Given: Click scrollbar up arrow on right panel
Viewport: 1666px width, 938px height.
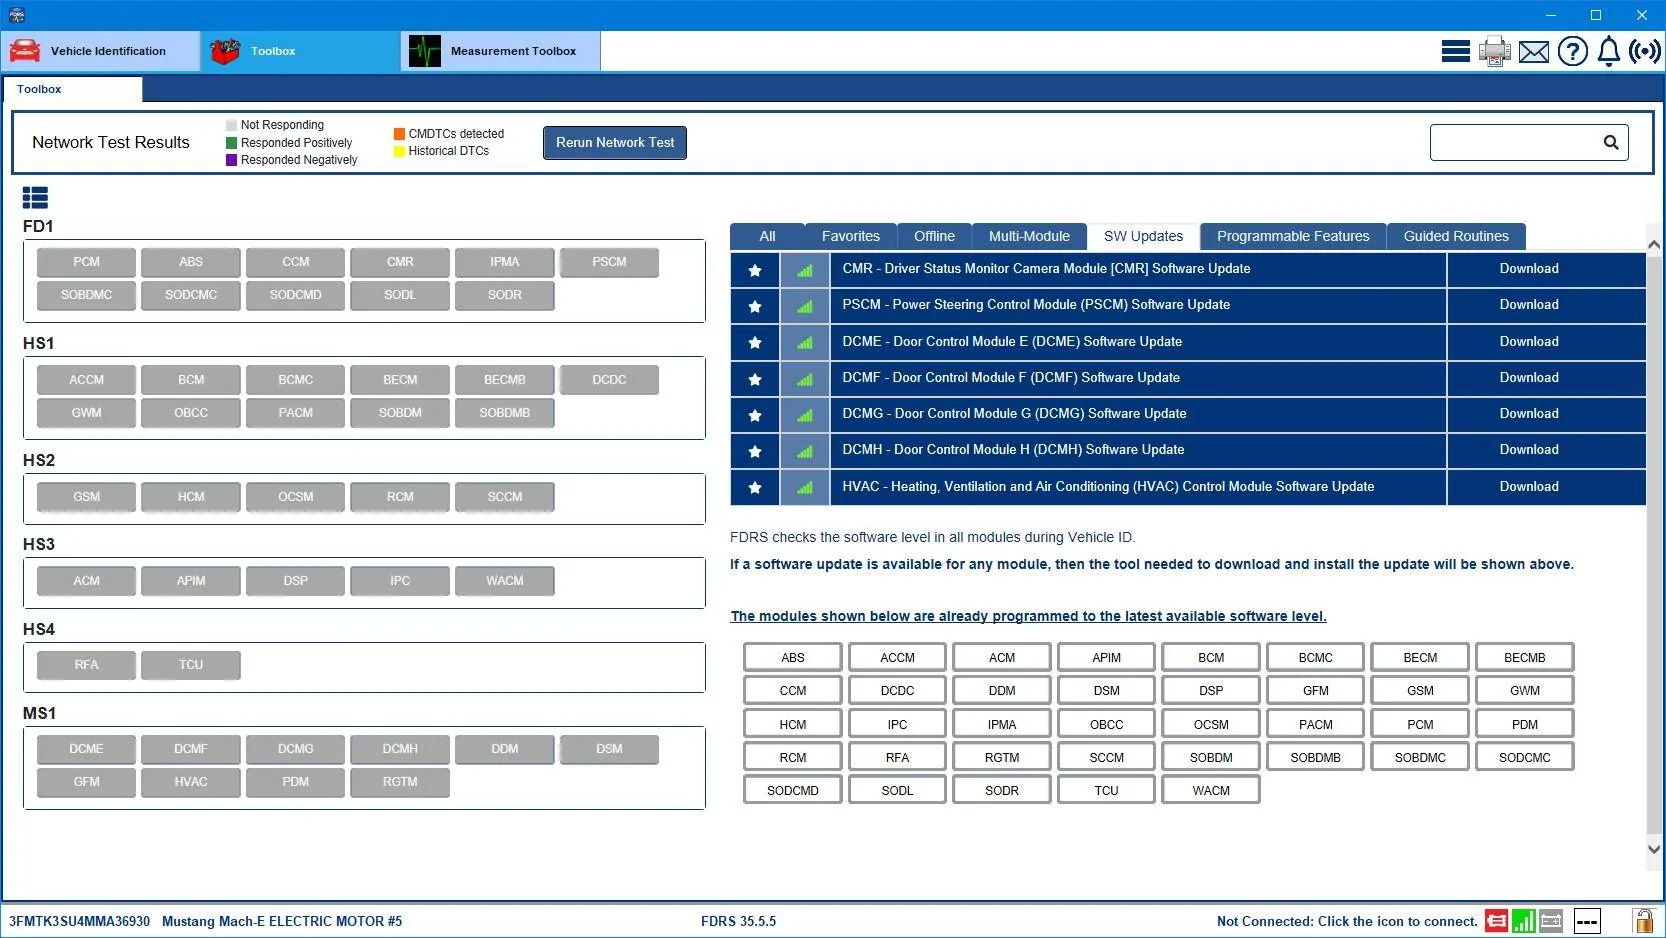Looking at the screenshot, I should pos(1654,244).
